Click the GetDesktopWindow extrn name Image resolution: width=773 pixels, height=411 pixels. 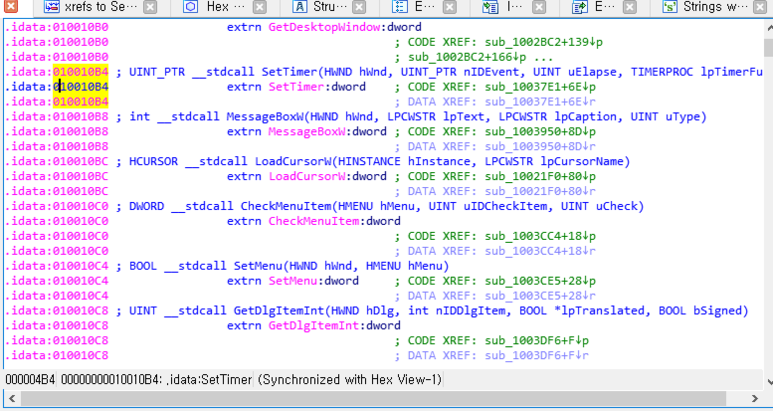324,27
